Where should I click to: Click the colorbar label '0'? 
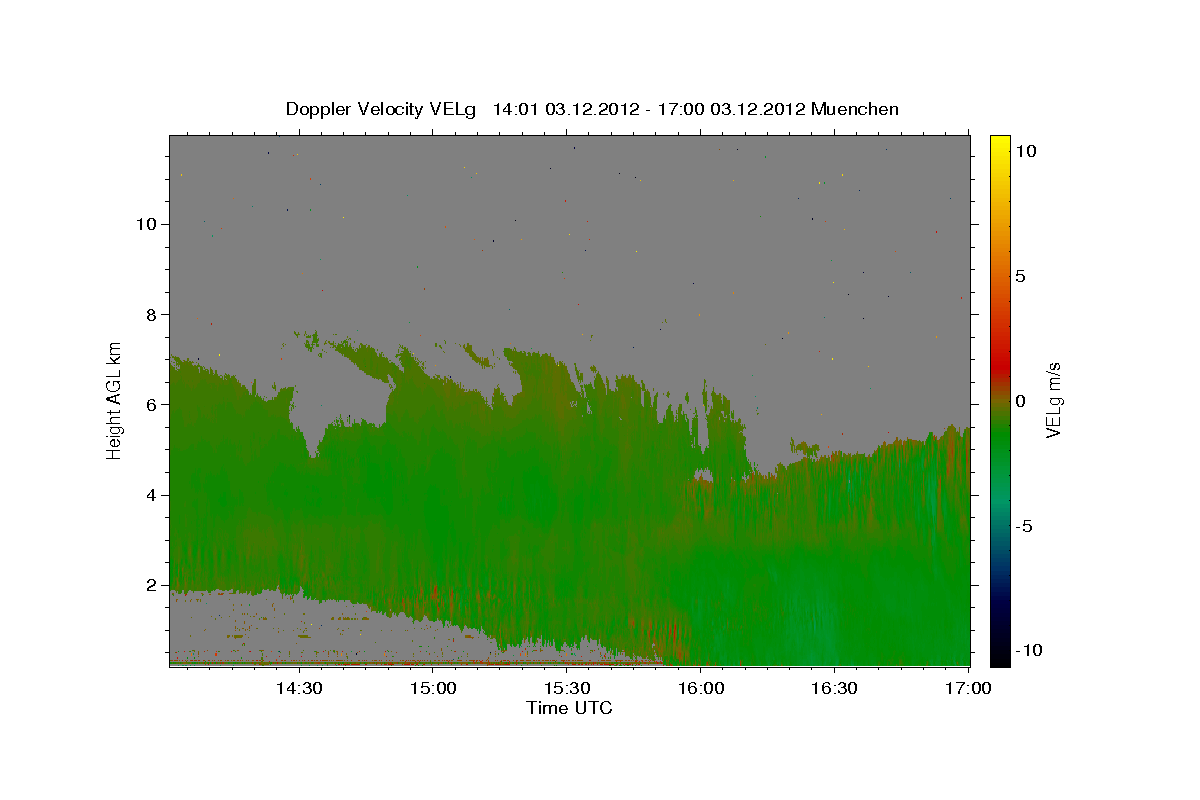(1021, 401)
